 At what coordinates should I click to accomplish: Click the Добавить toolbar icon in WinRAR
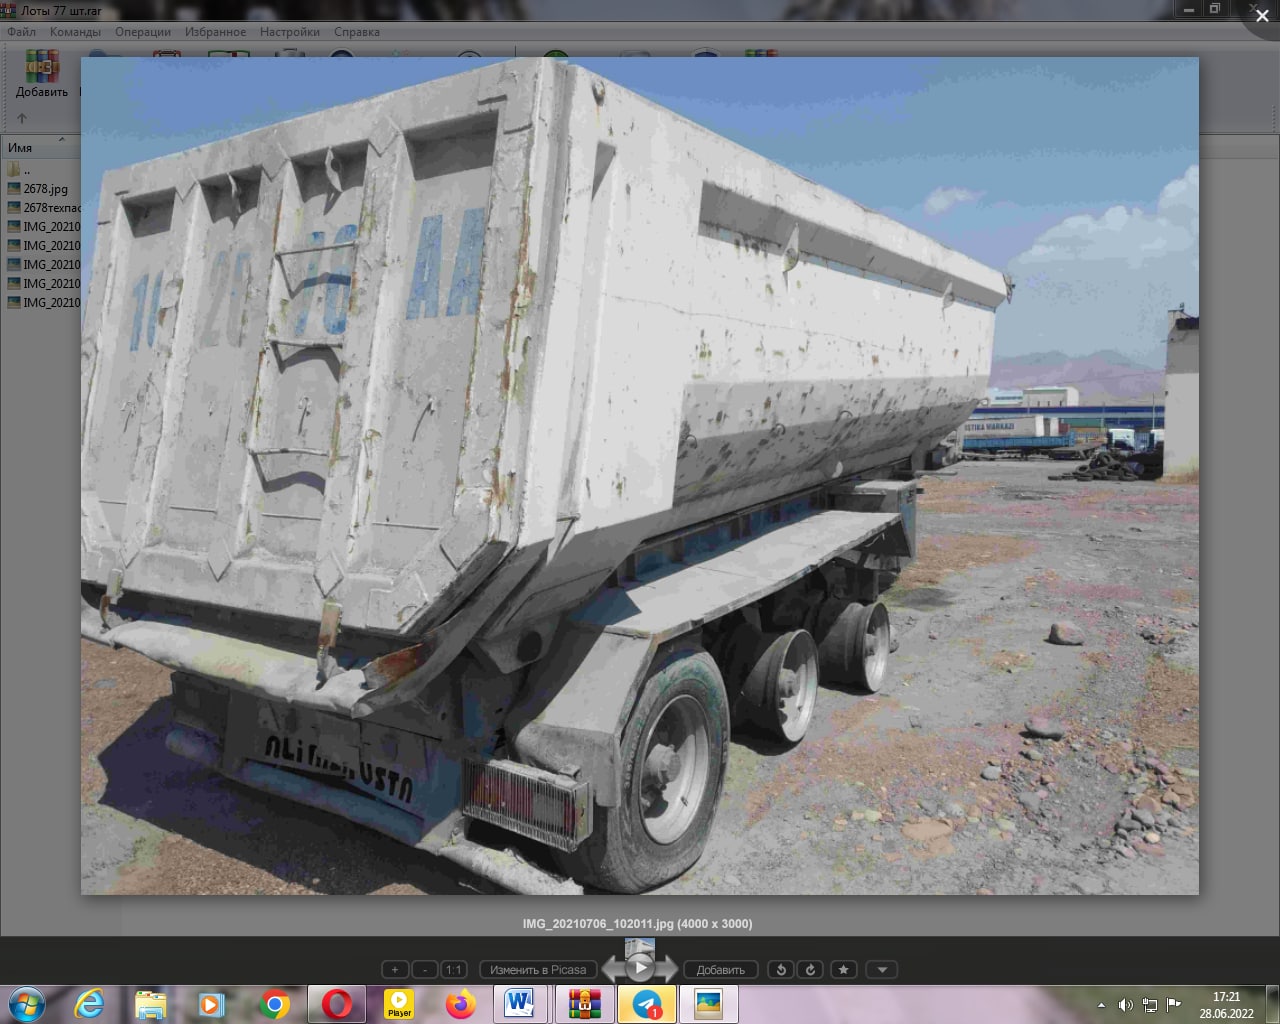click(x=42, y=74)
